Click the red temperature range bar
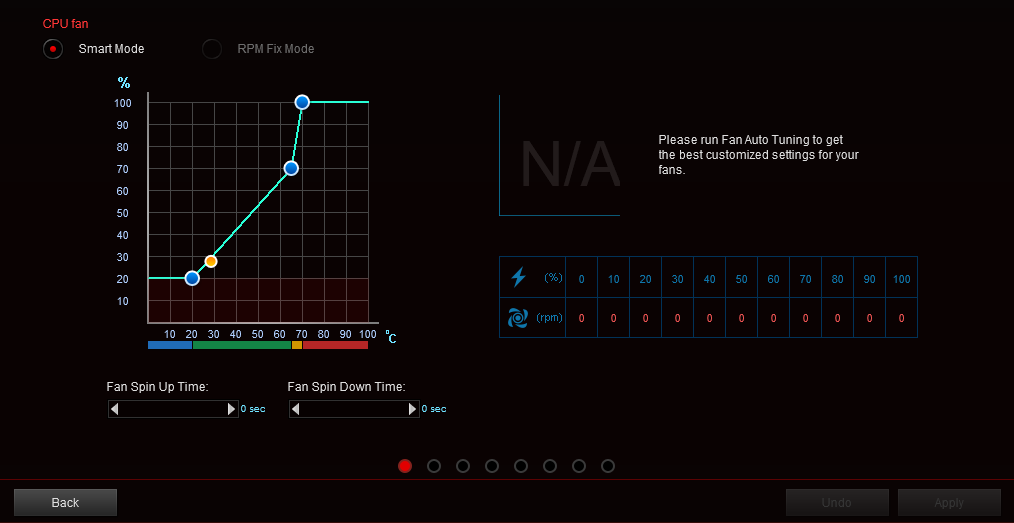 tap(336, 345)
